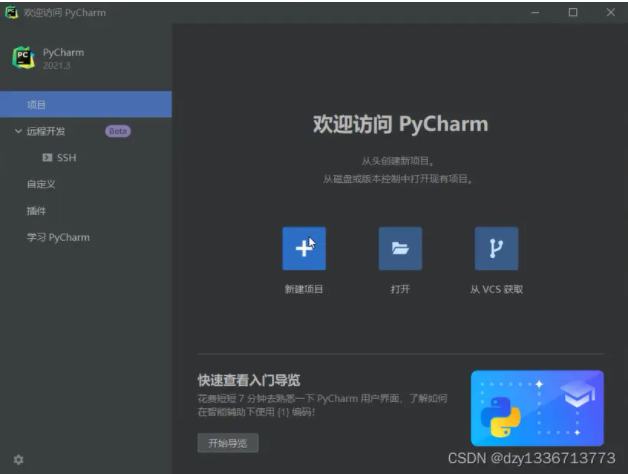This screenshot has width=628, height=474.
Task: Minimize the PyCharm welcome window
Action: 535,12
